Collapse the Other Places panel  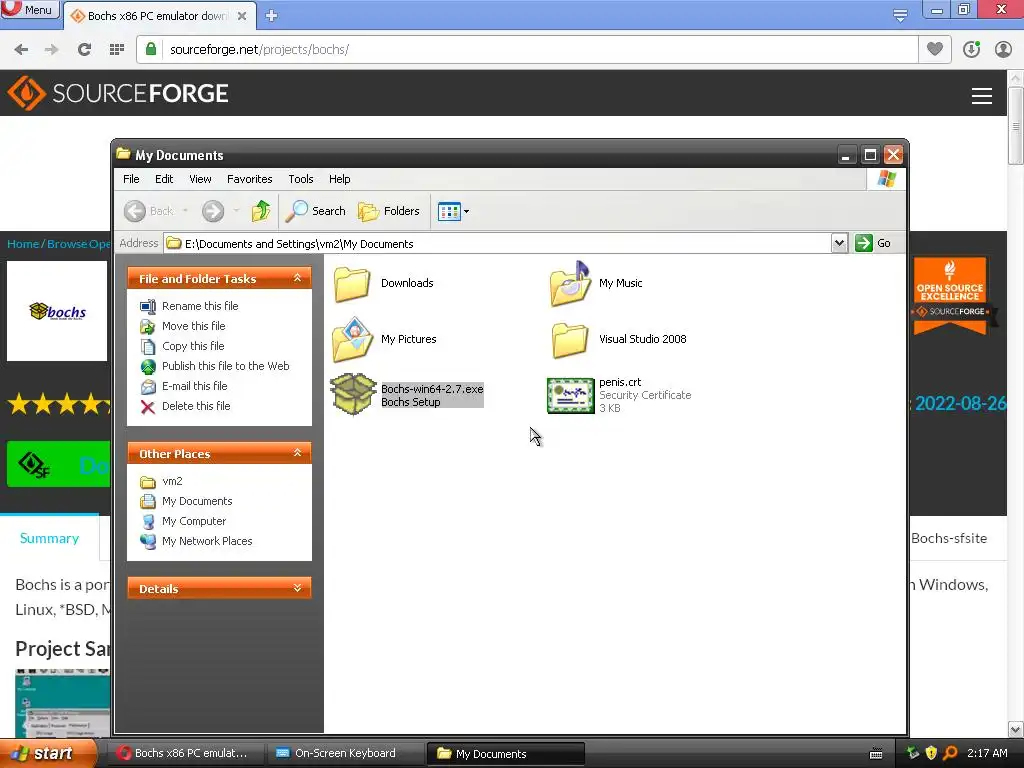(297, 453)
